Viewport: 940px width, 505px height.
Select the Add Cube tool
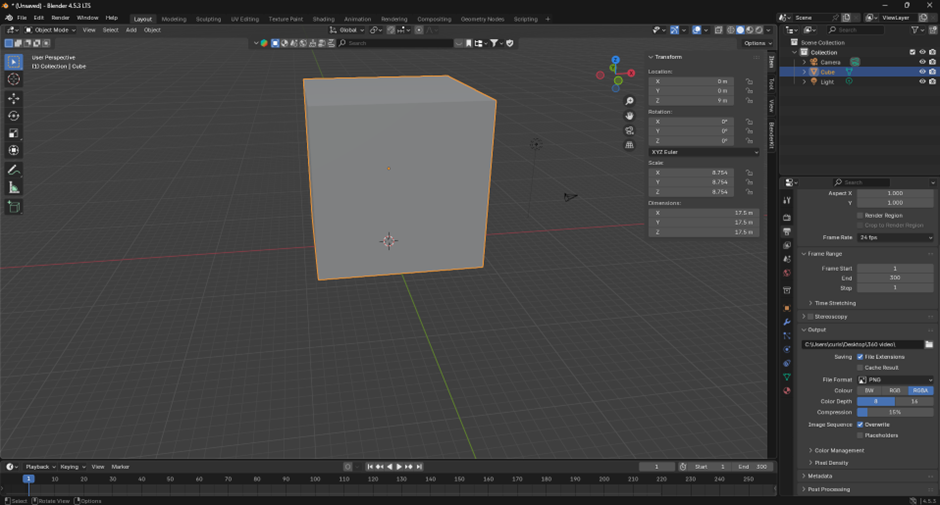[x=13, y=207]
